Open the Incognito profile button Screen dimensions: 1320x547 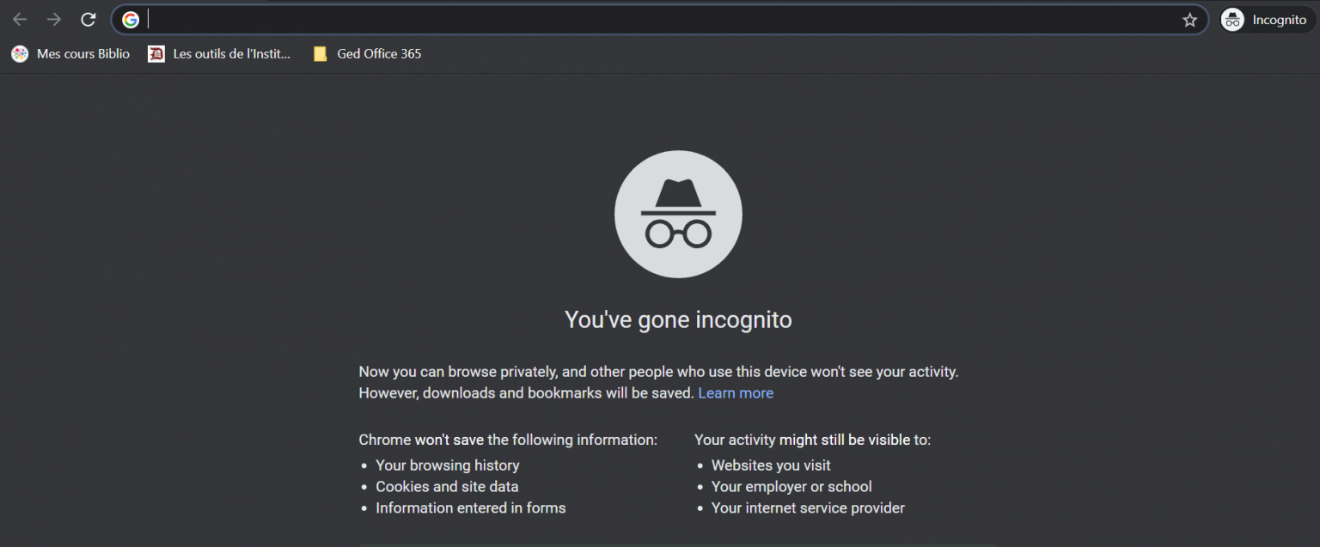coord(1267,20)
